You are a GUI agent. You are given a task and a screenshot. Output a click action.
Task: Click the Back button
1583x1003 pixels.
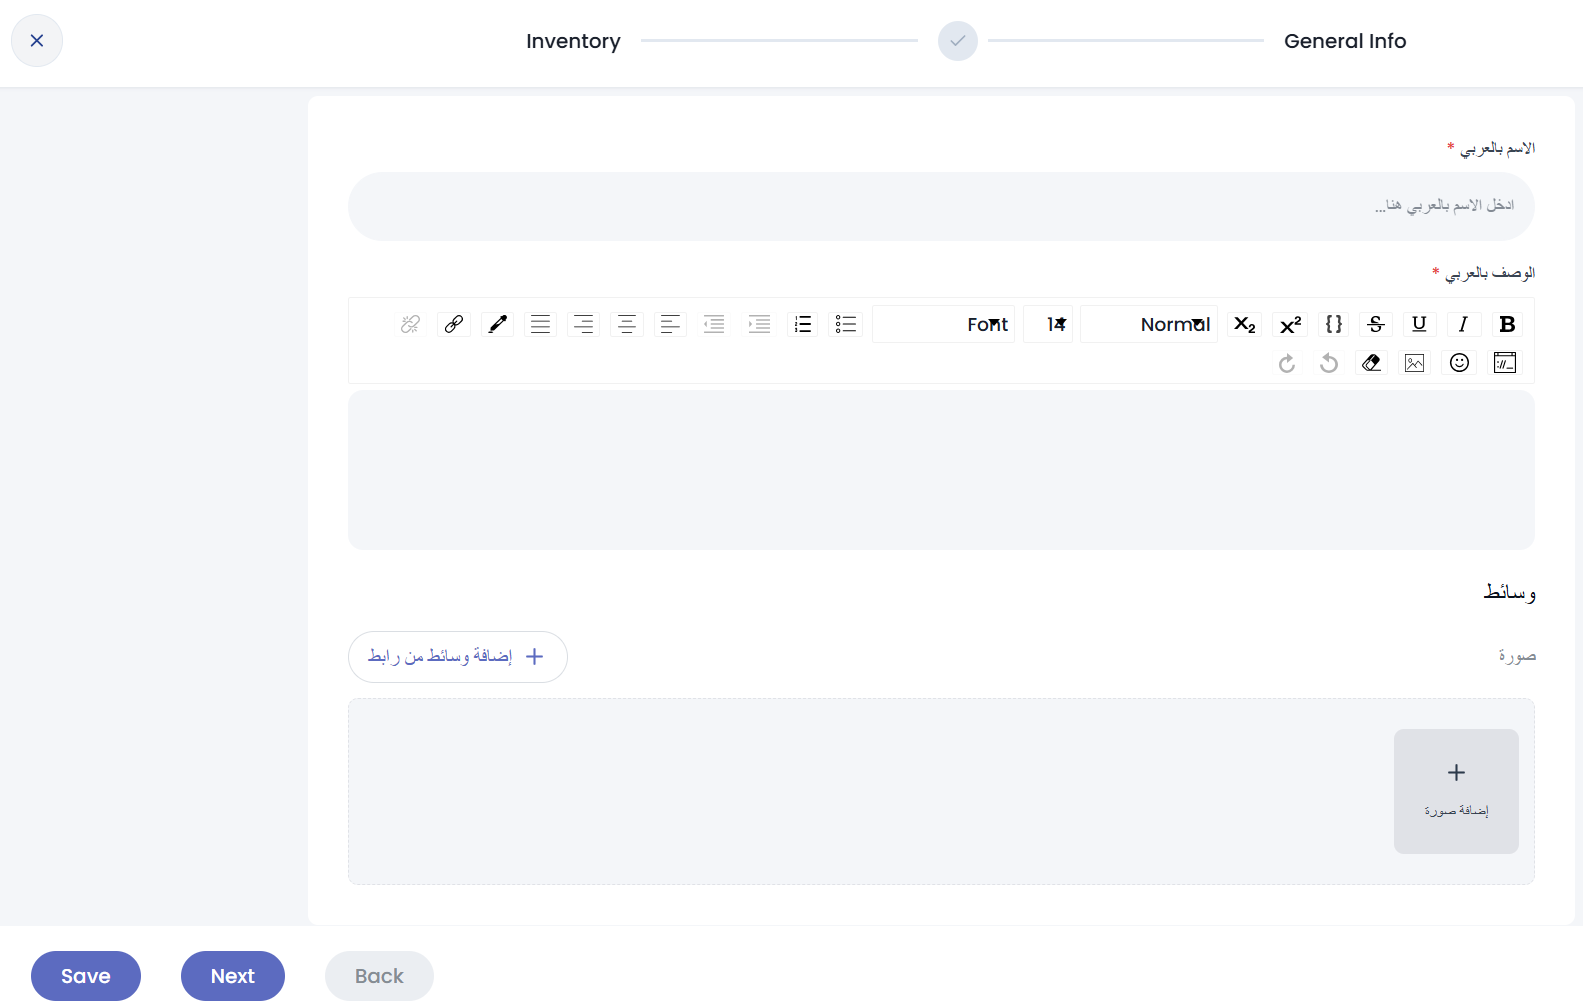tap(379, 976)
